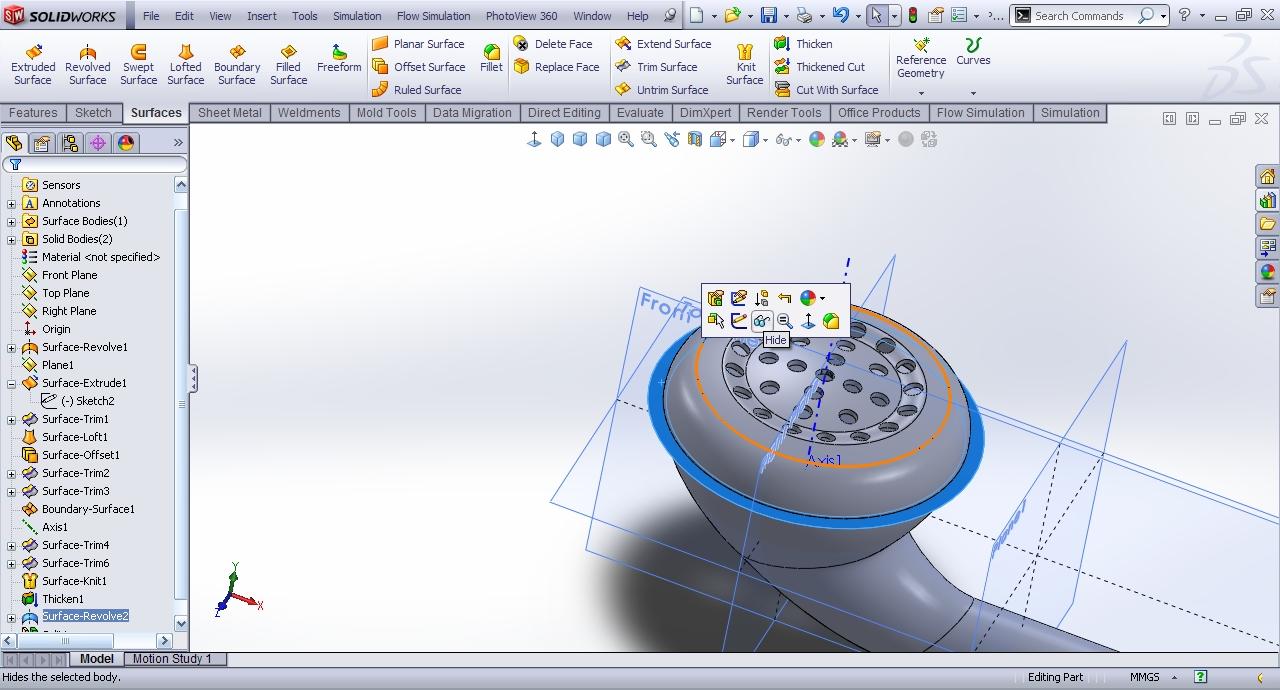1280x690 pixels.
Task: Click the Thicken command
Action: (x=802, y=44)
